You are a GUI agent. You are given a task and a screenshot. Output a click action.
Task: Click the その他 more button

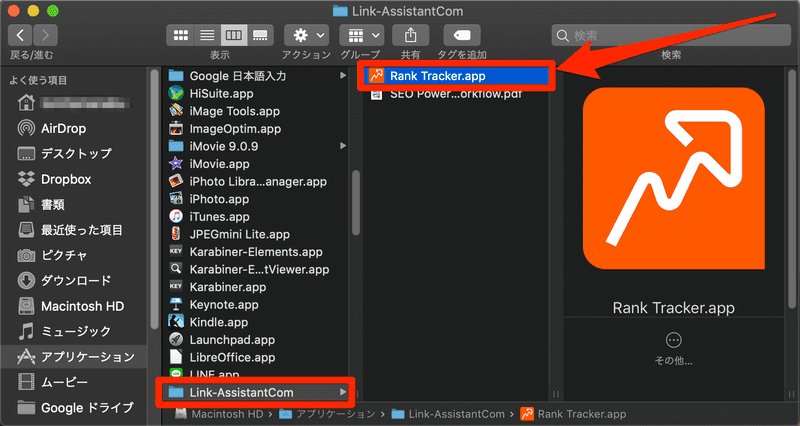[673, 348]
